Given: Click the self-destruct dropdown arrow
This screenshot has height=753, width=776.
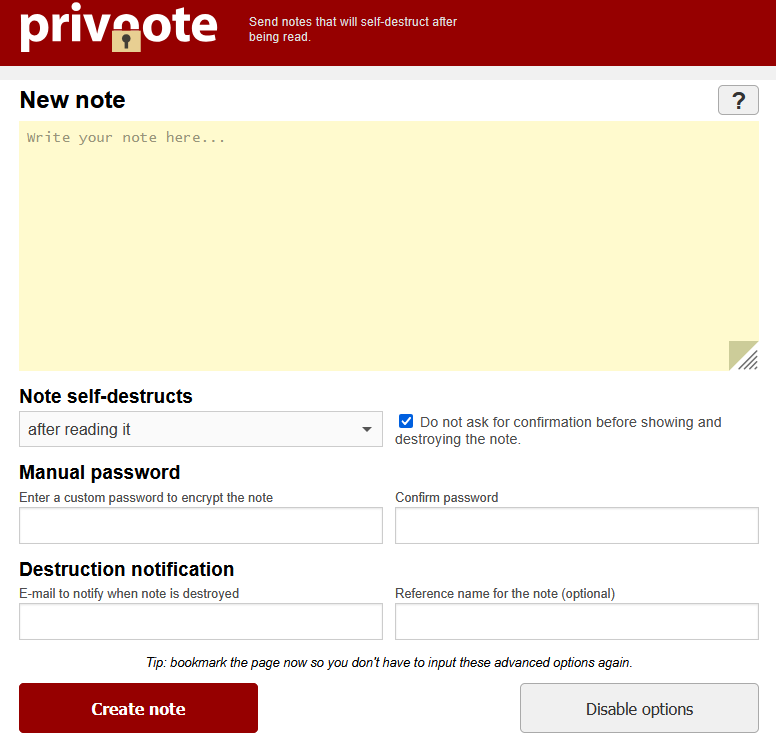Looking at the screenshot, I should (367, 430).
